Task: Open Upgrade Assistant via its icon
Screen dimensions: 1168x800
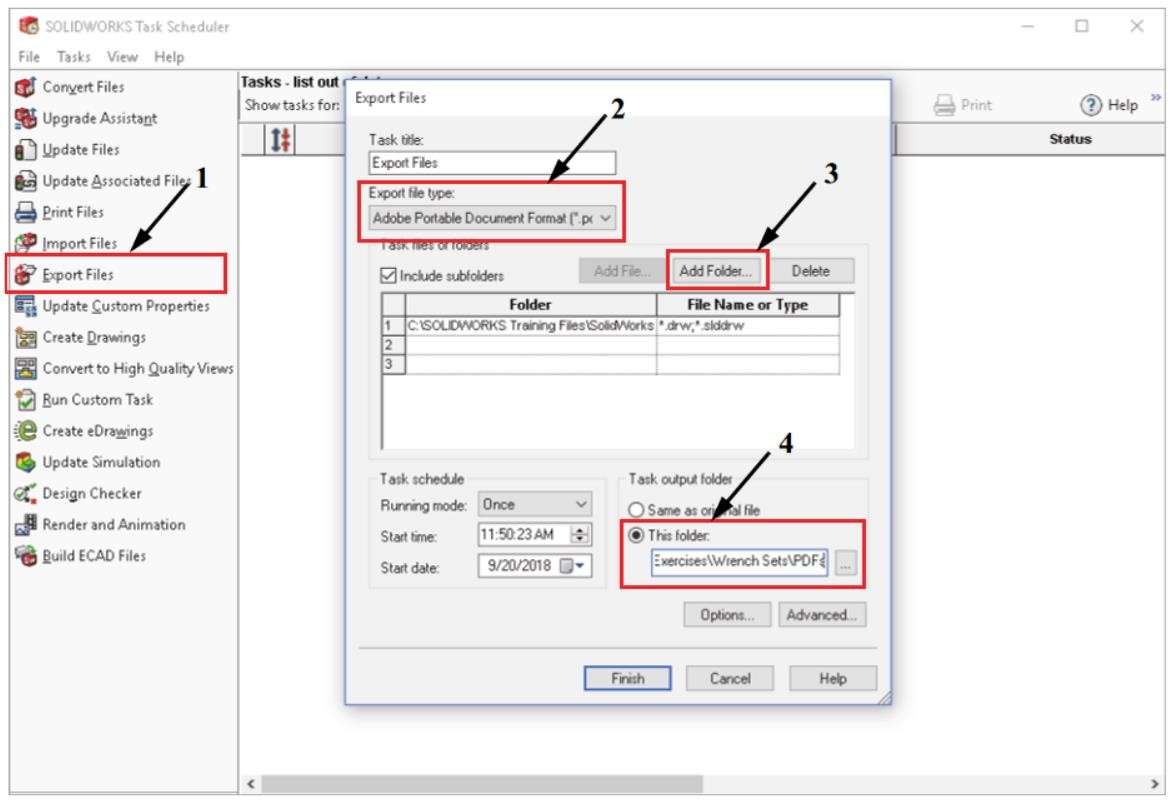Action: click(x=25, y=118)
